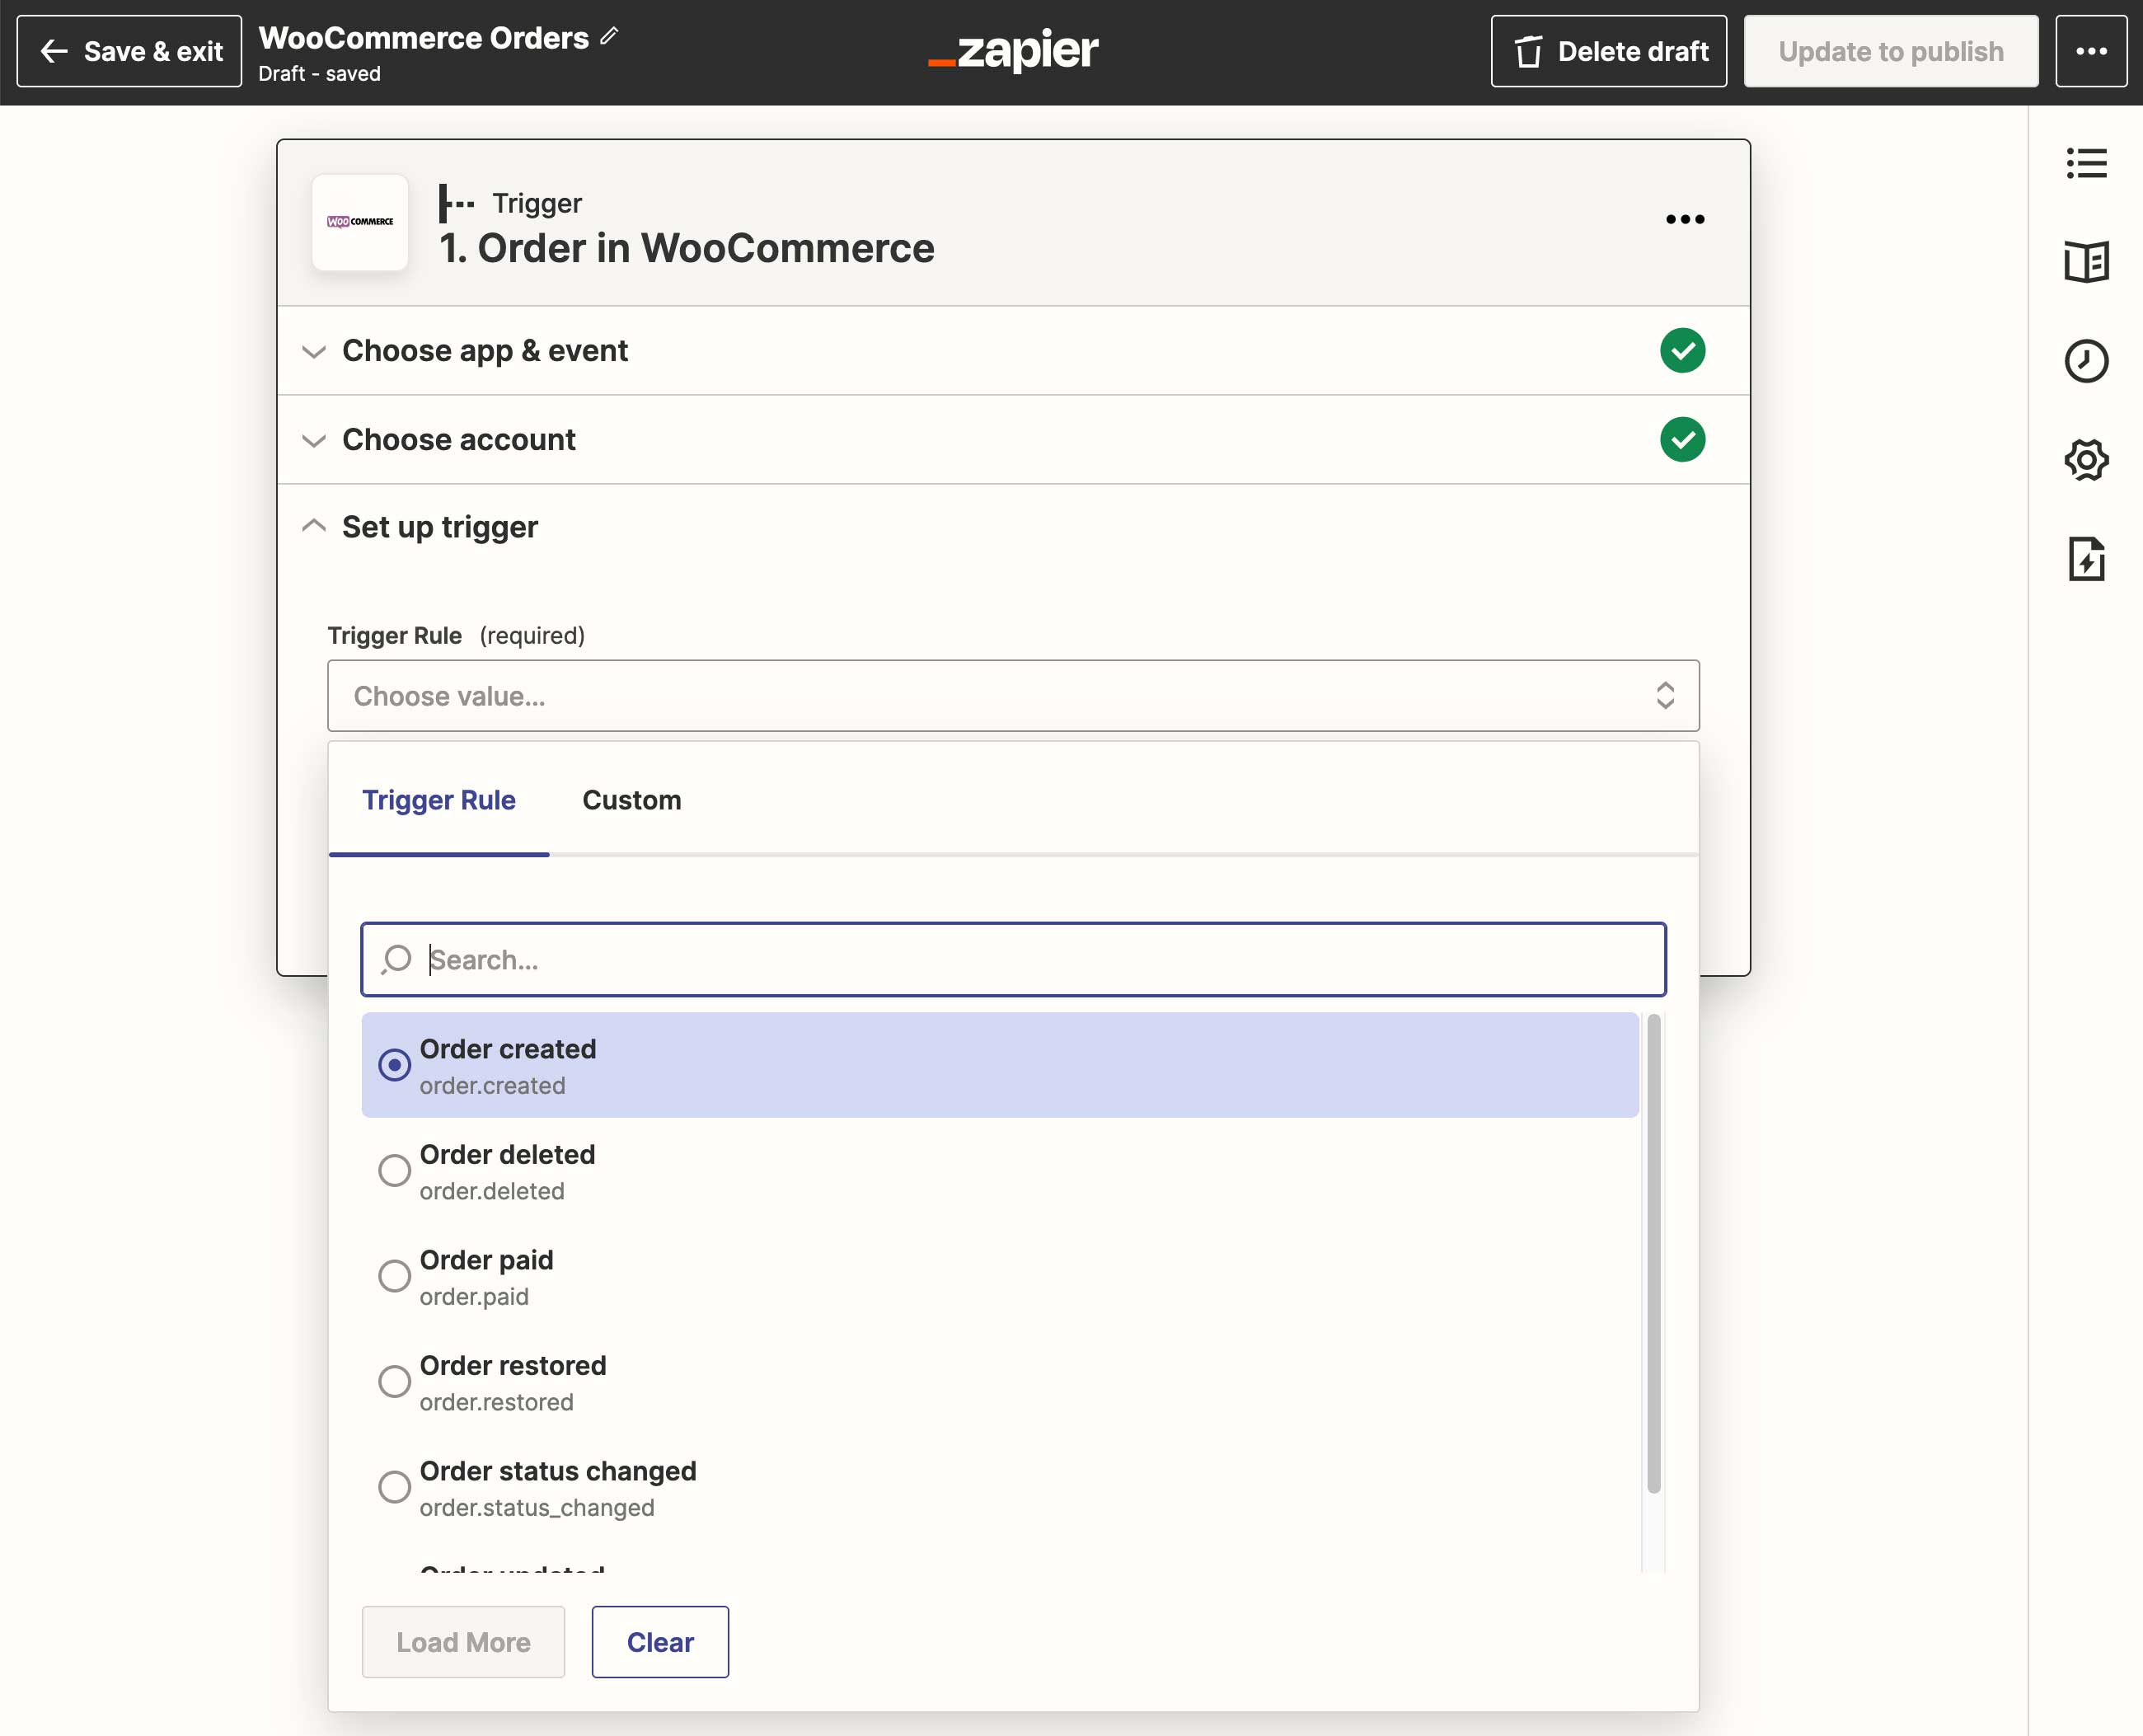Open Zap settings gear icon in sidebar
The image size is (2143, 1736).
click(2087, 460)
